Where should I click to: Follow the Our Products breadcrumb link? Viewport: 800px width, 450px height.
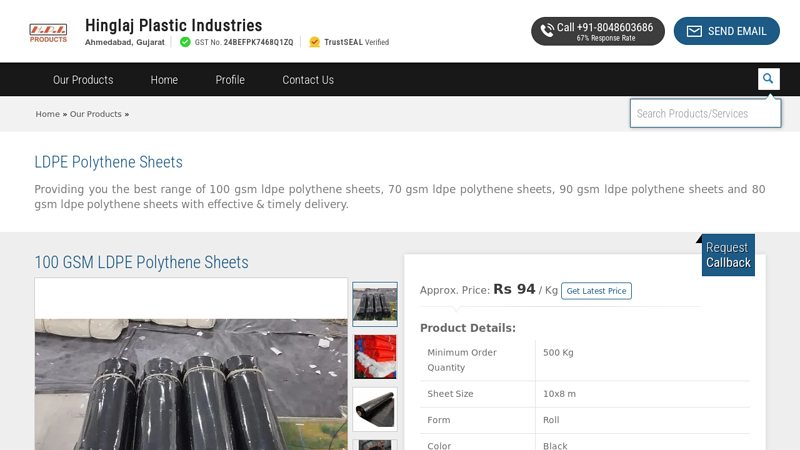click(x=95, y=114)
